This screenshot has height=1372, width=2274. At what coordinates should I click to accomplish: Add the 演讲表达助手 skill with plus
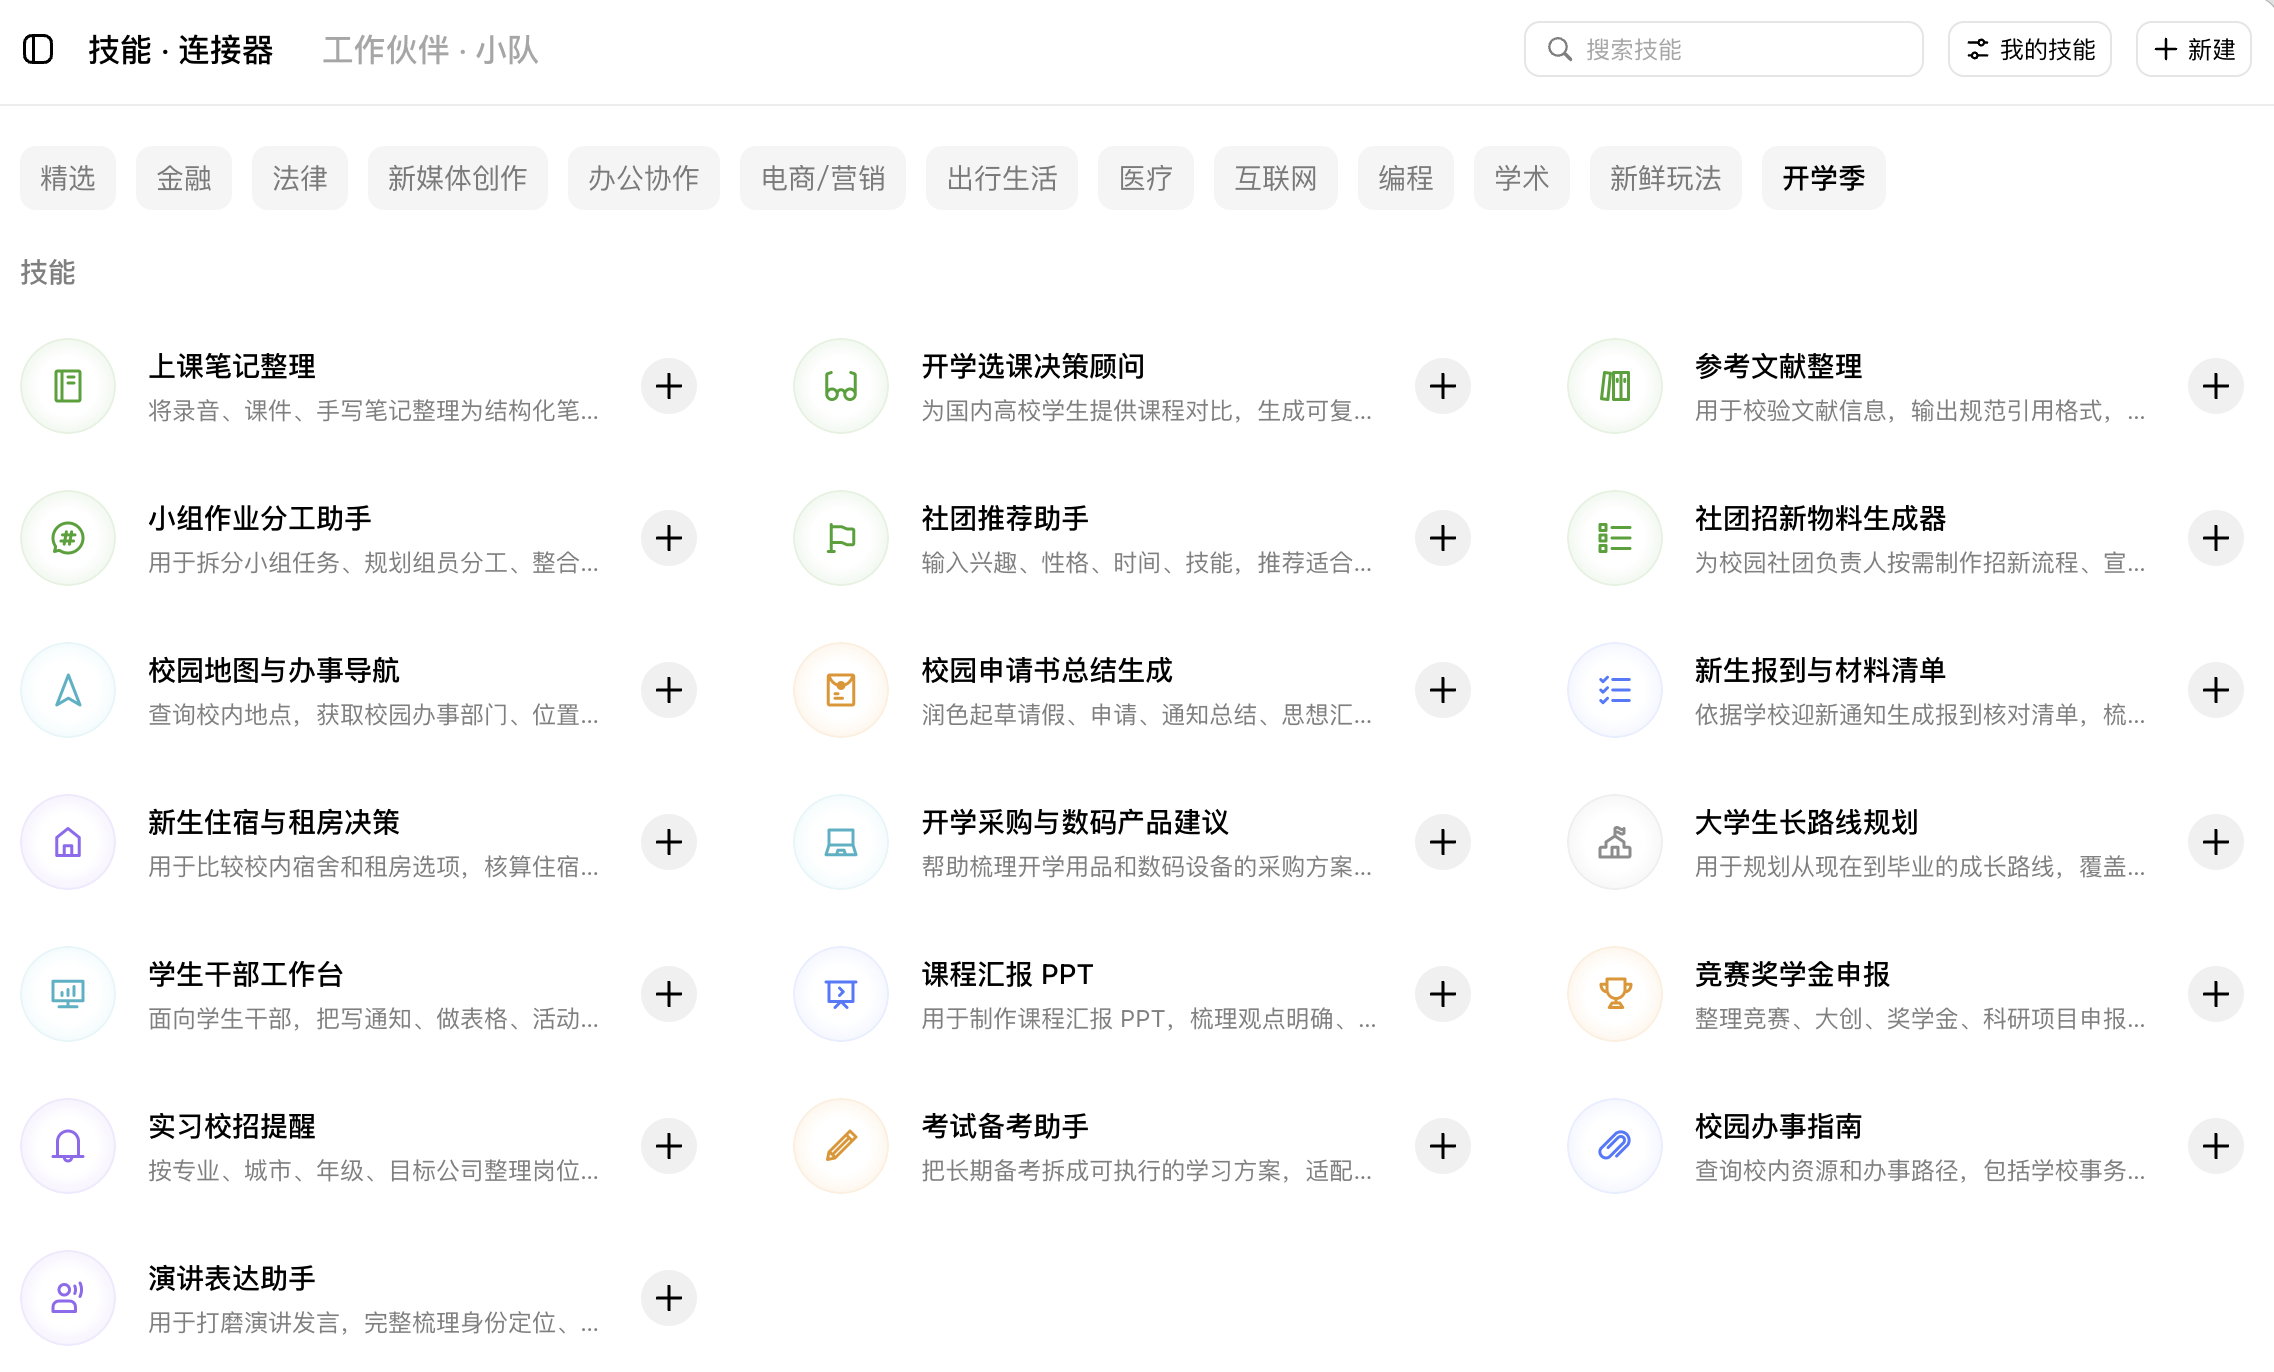click(669, 1298)
